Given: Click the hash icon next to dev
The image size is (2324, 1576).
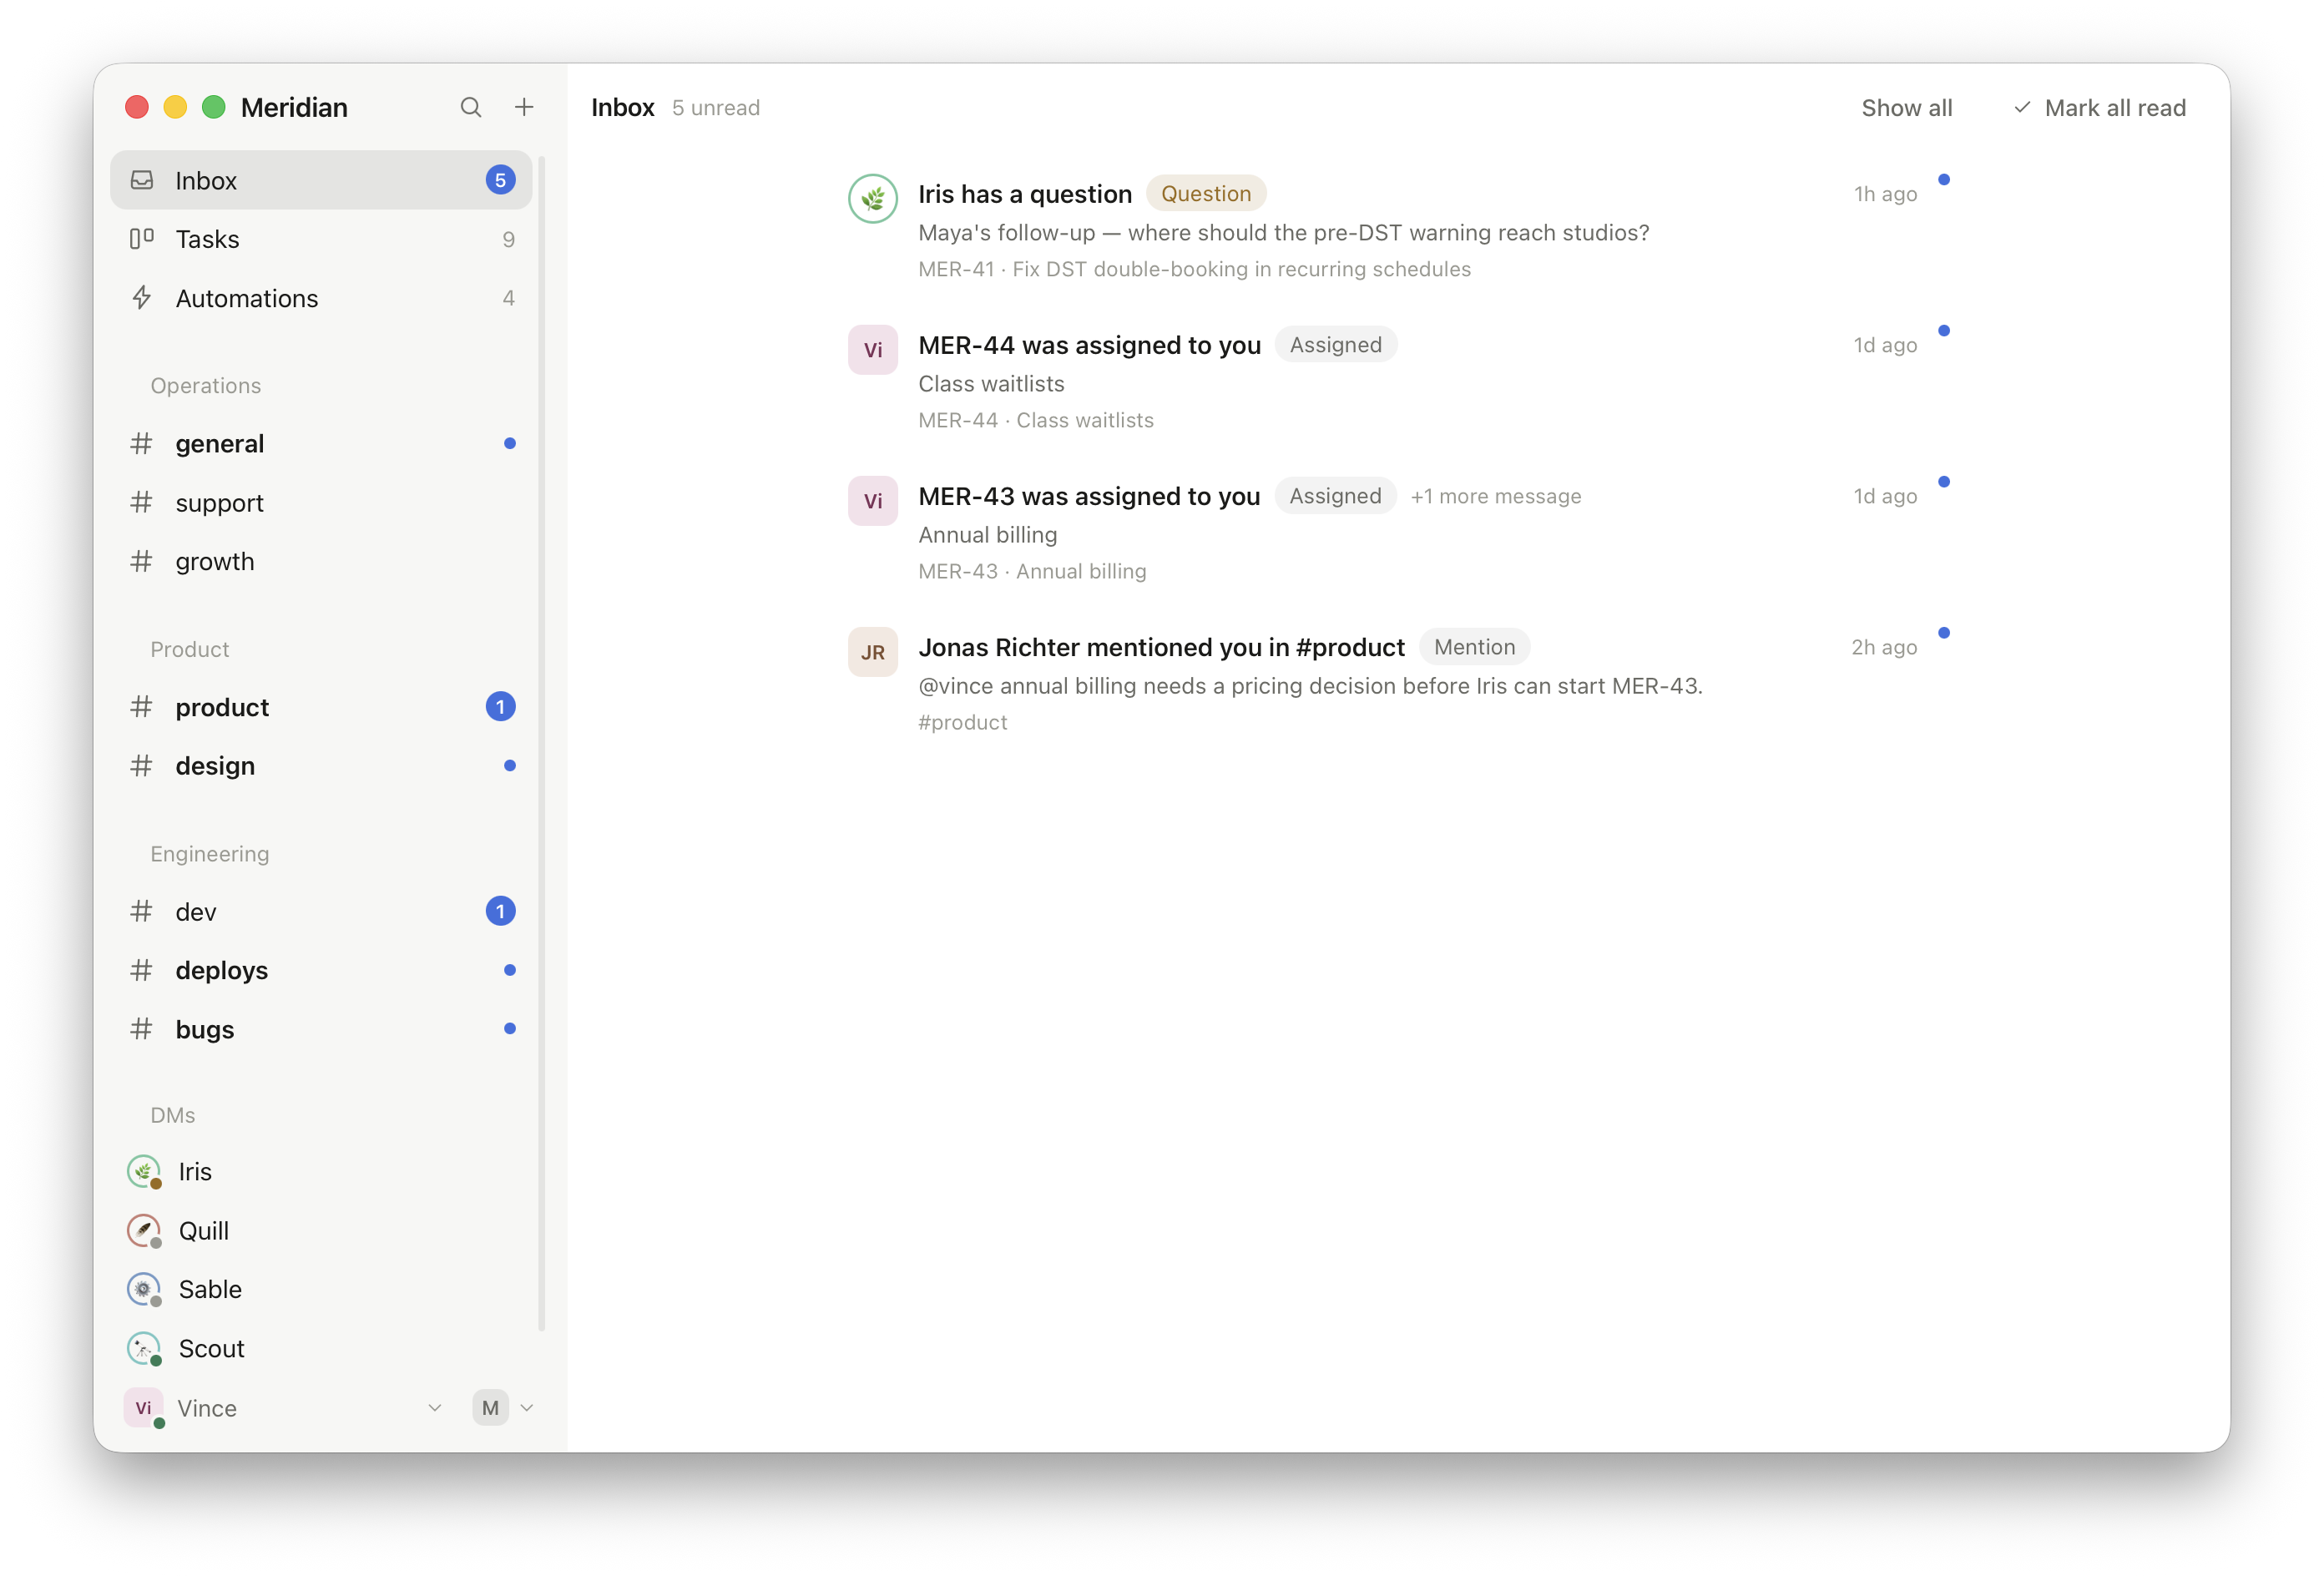Looking at the screenshot, I should (142, 911).
